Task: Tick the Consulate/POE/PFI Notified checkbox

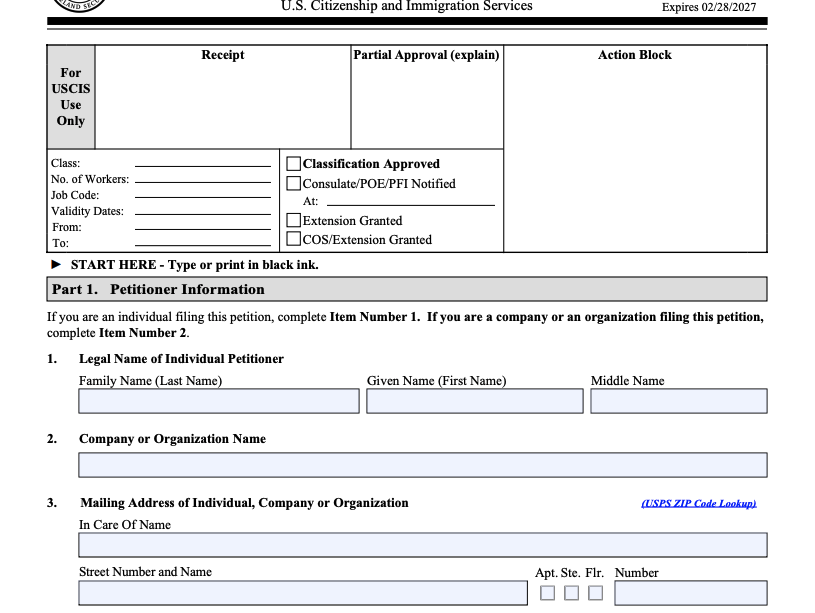Action: 294,184
